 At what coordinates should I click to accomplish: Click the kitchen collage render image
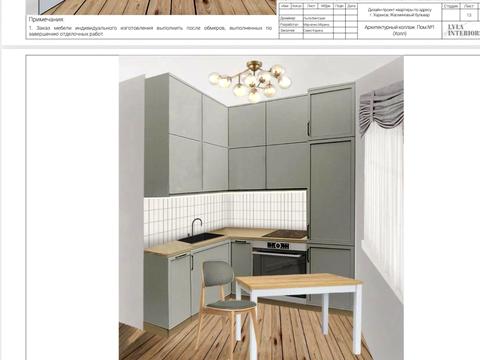coord(261,208)
